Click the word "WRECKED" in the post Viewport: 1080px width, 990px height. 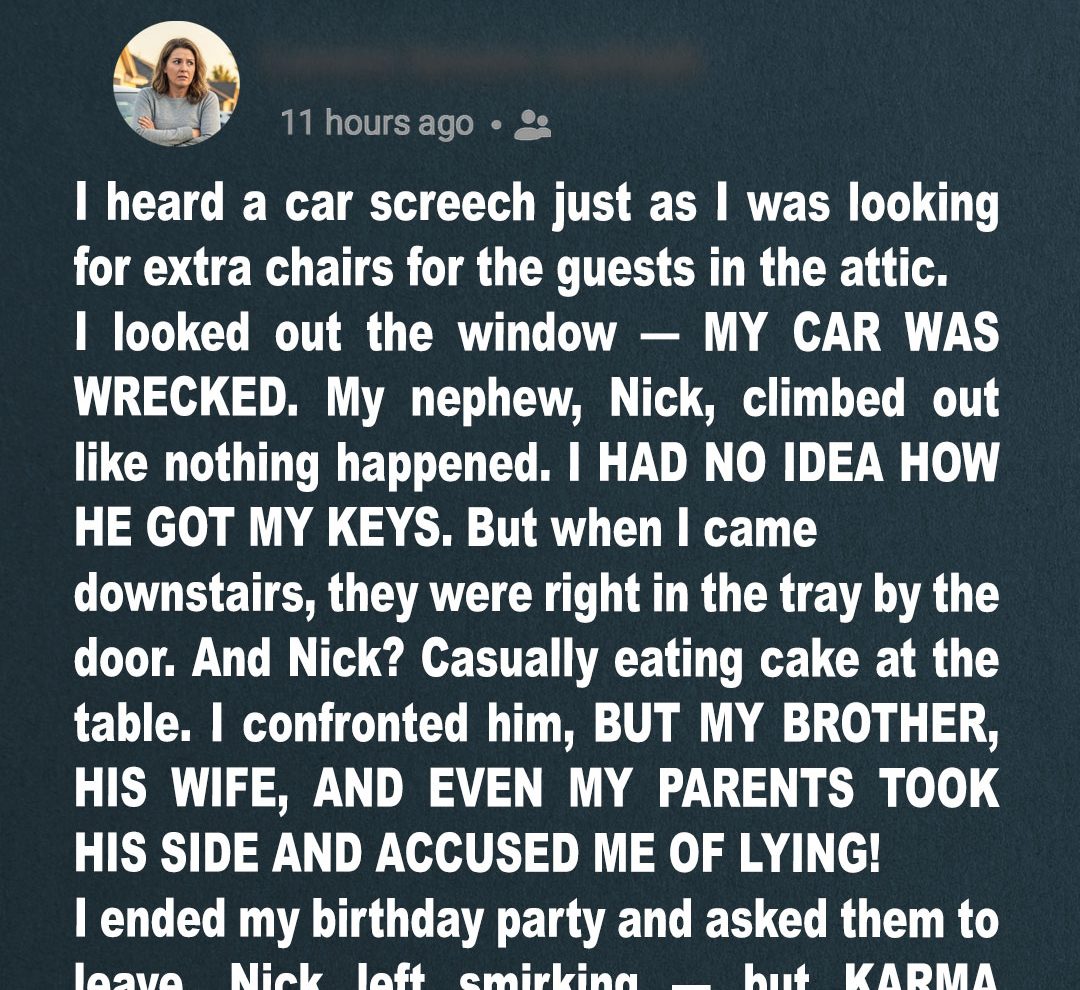click(x=175, y=399)
